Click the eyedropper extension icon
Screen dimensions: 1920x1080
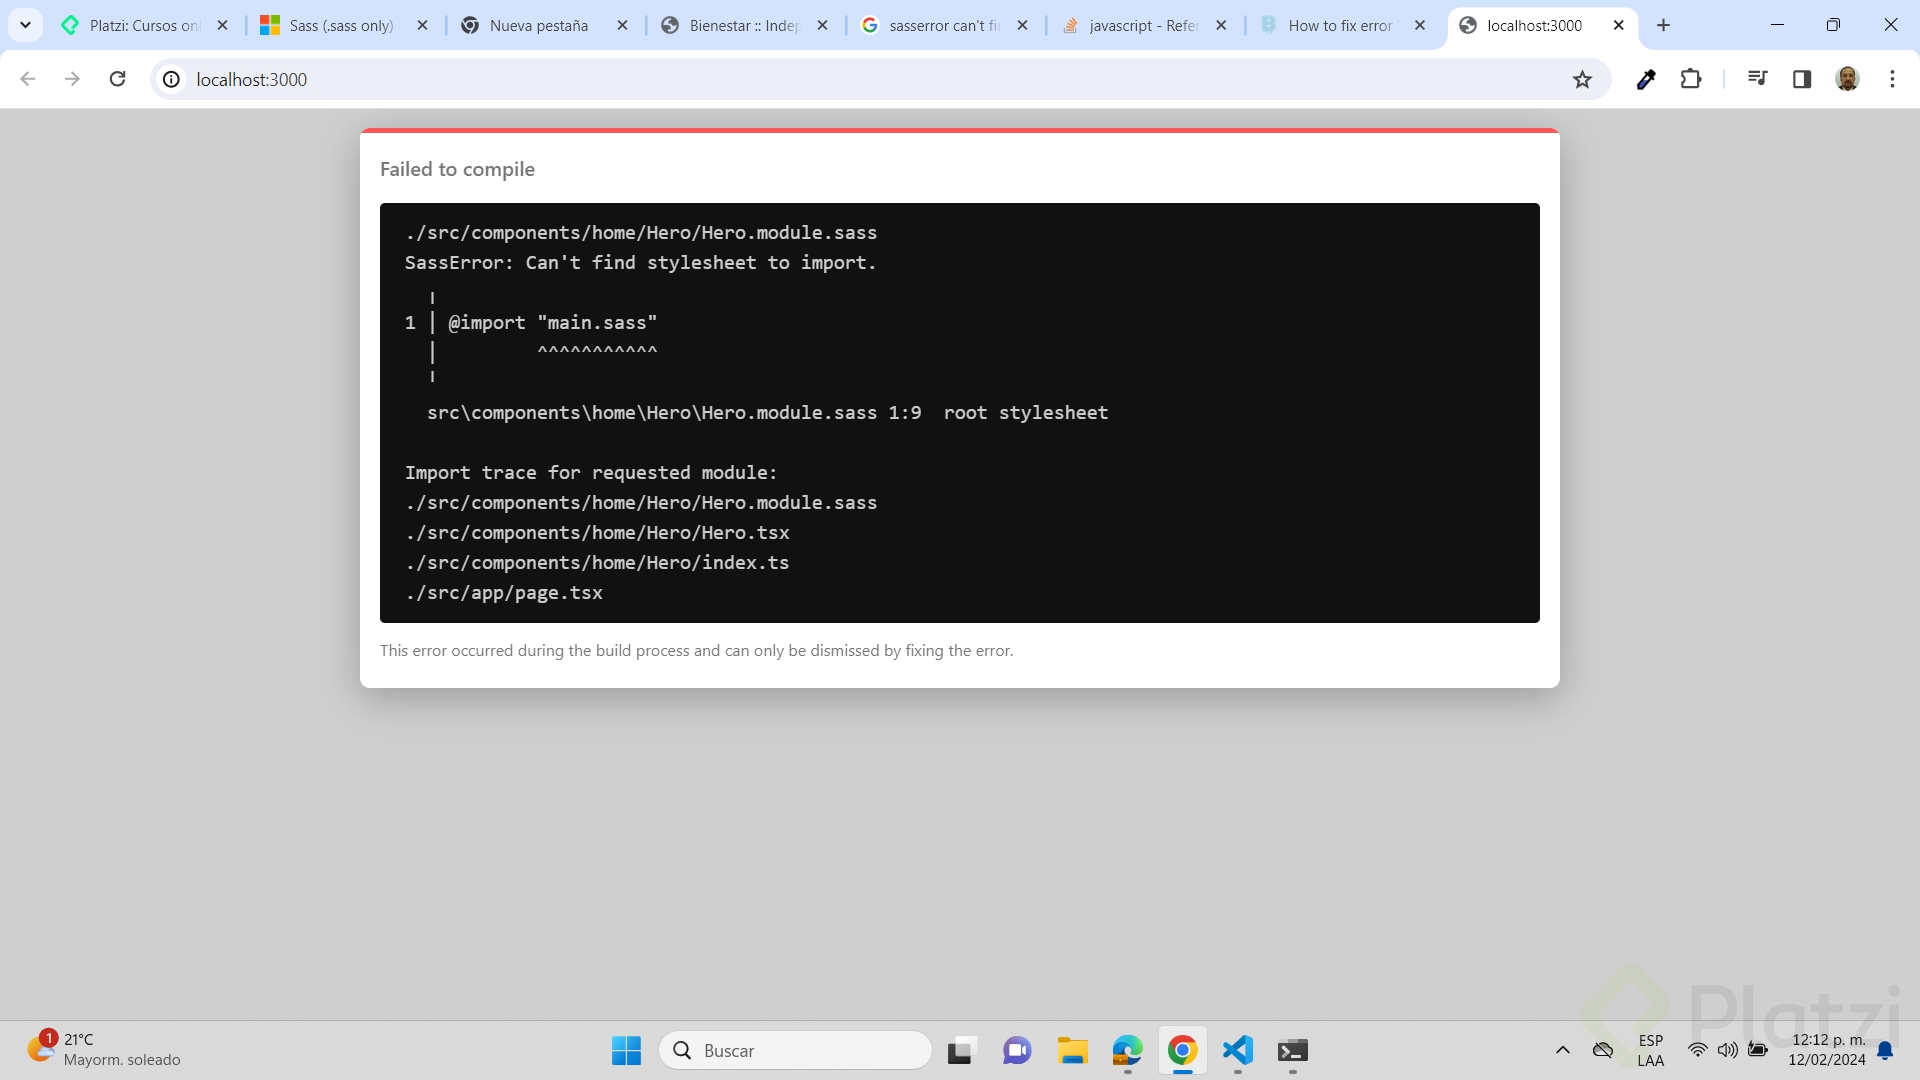click(x=1646, y=79)
